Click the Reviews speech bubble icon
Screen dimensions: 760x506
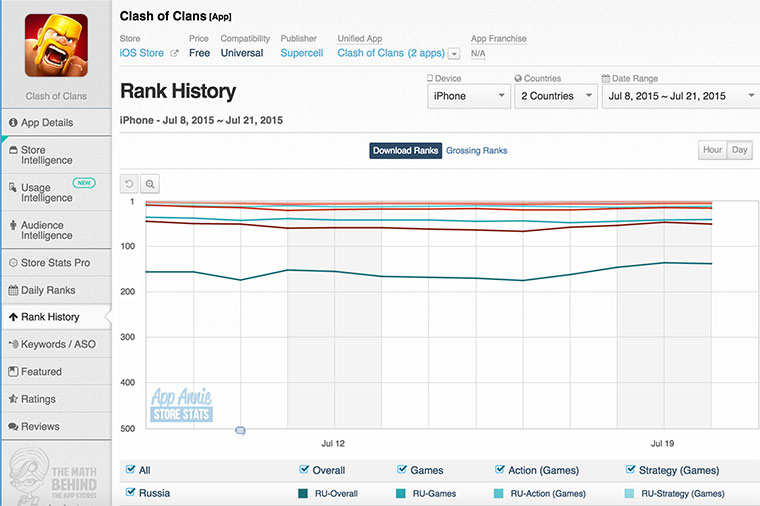(13, 427)
